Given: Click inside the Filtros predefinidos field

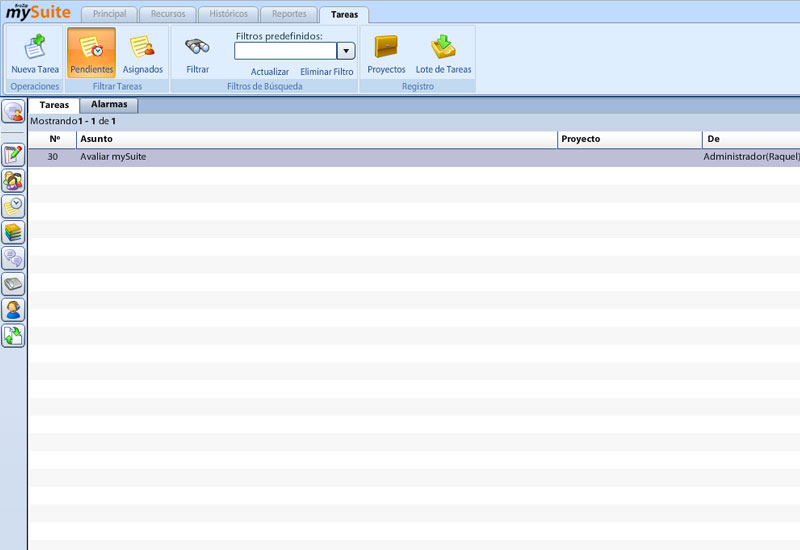Looking at the screenshot, I should (x=285, y=51).
